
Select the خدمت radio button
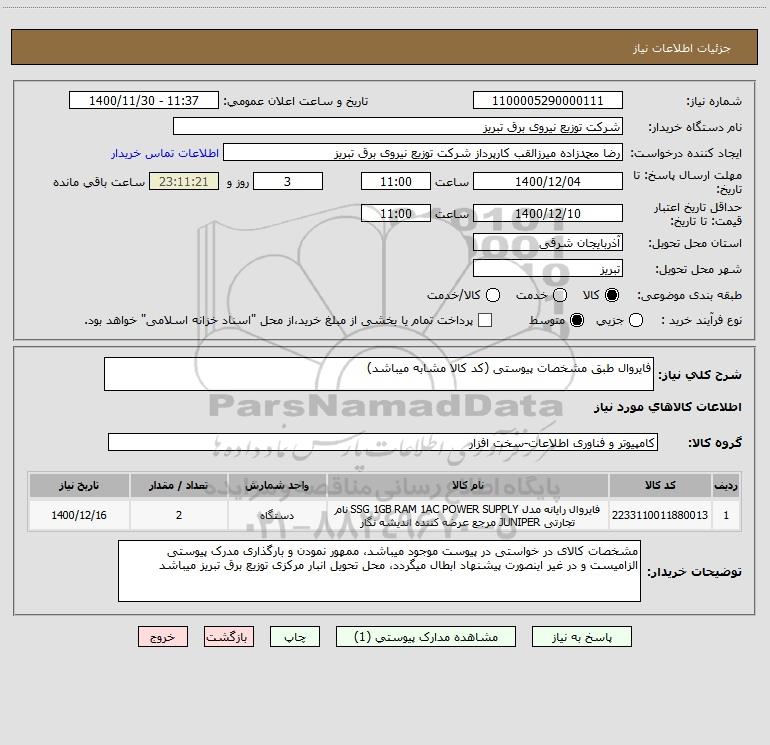[x=560, y=295]
